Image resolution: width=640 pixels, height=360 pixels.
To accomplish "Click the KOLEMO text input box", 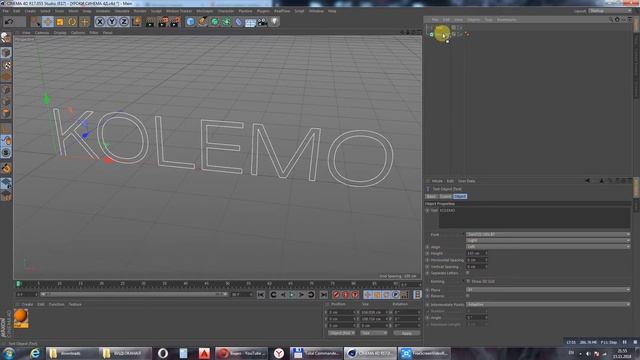I will (534, 218).
